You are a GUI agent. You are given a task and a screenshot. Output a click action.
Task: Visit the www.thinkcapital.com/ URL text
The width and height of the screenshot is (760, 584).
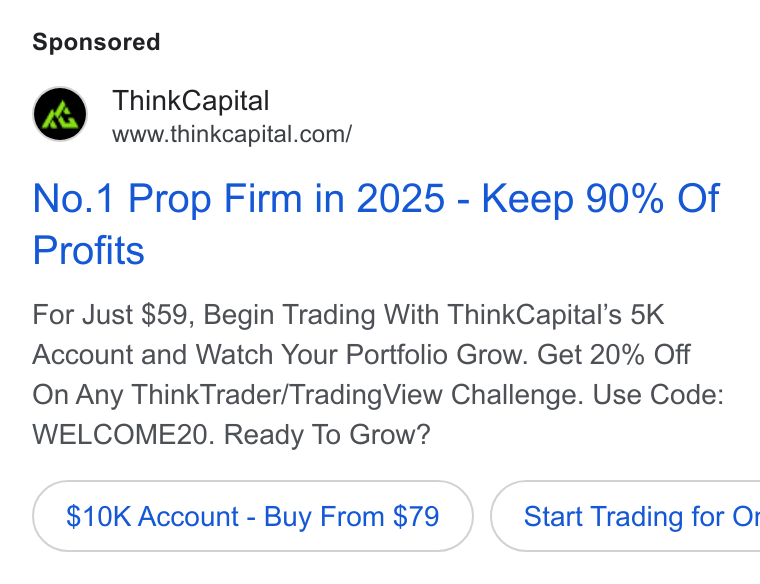pos(232,134)
